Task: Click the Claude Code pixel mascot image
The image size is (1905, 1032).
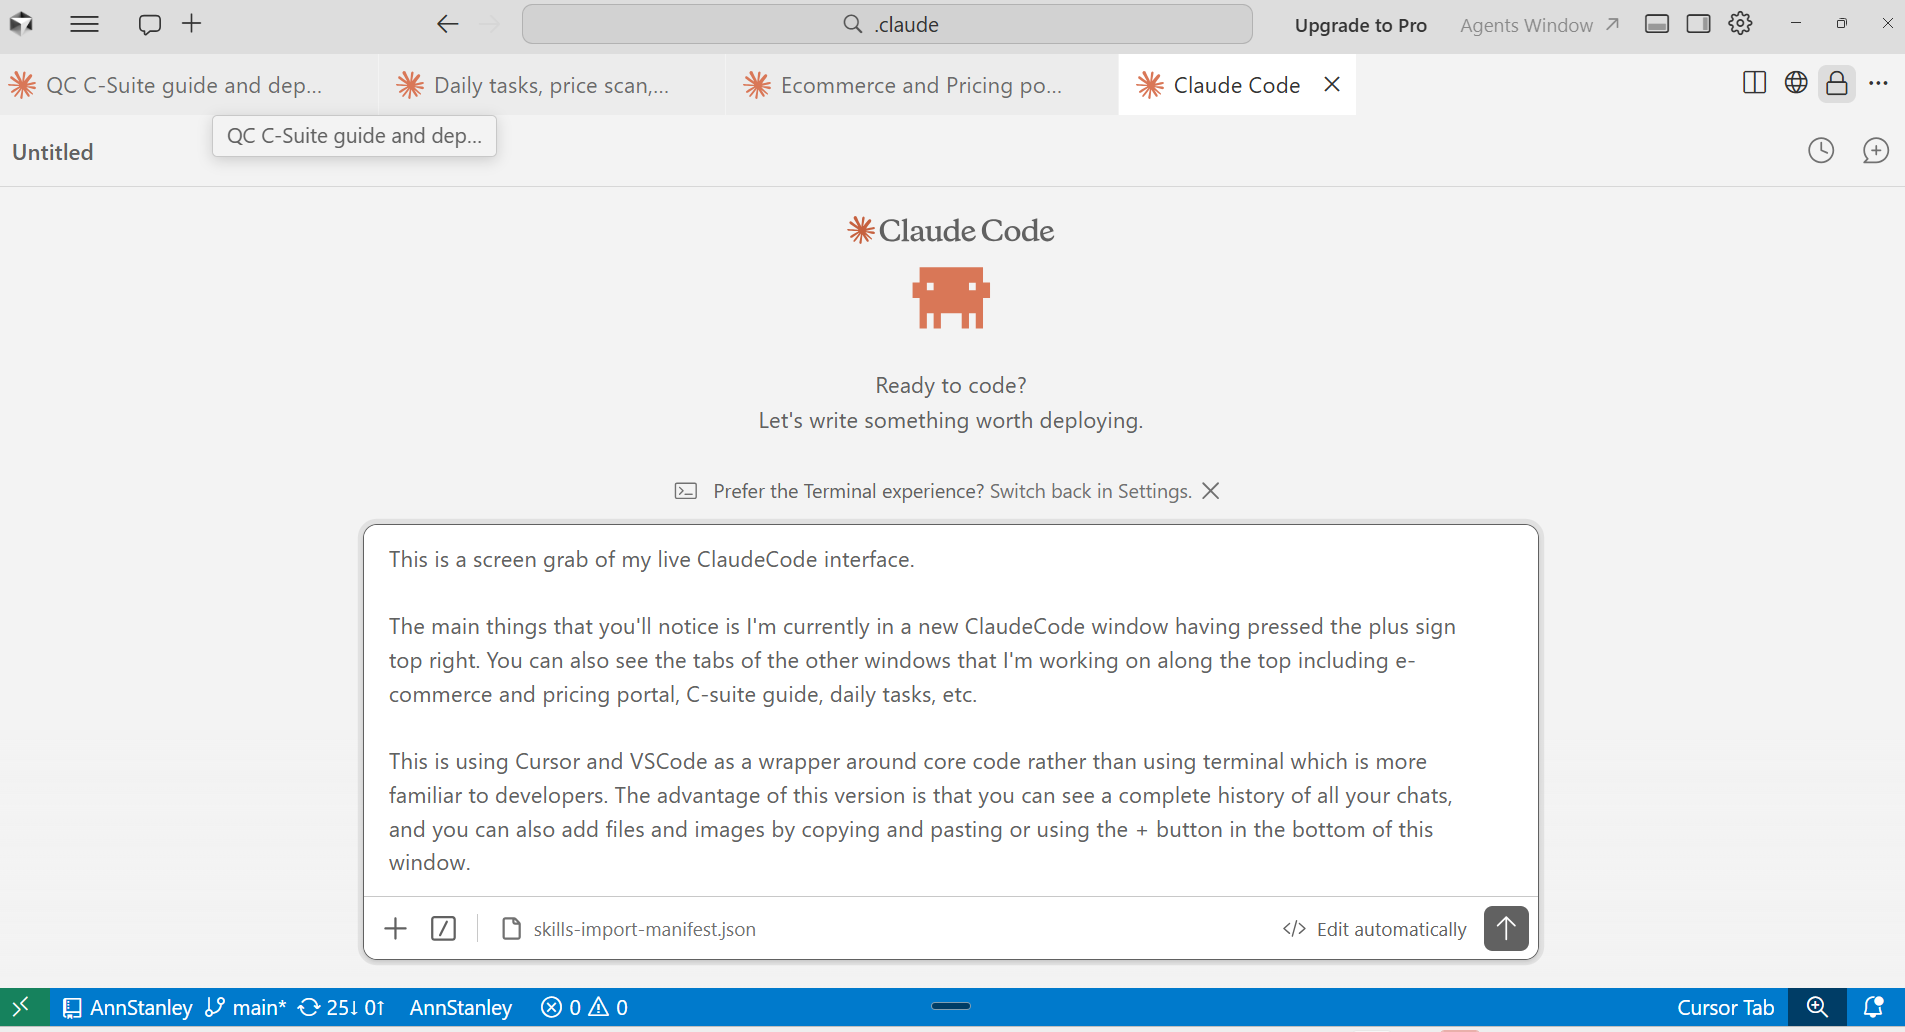Action: (x=951, y=298)
